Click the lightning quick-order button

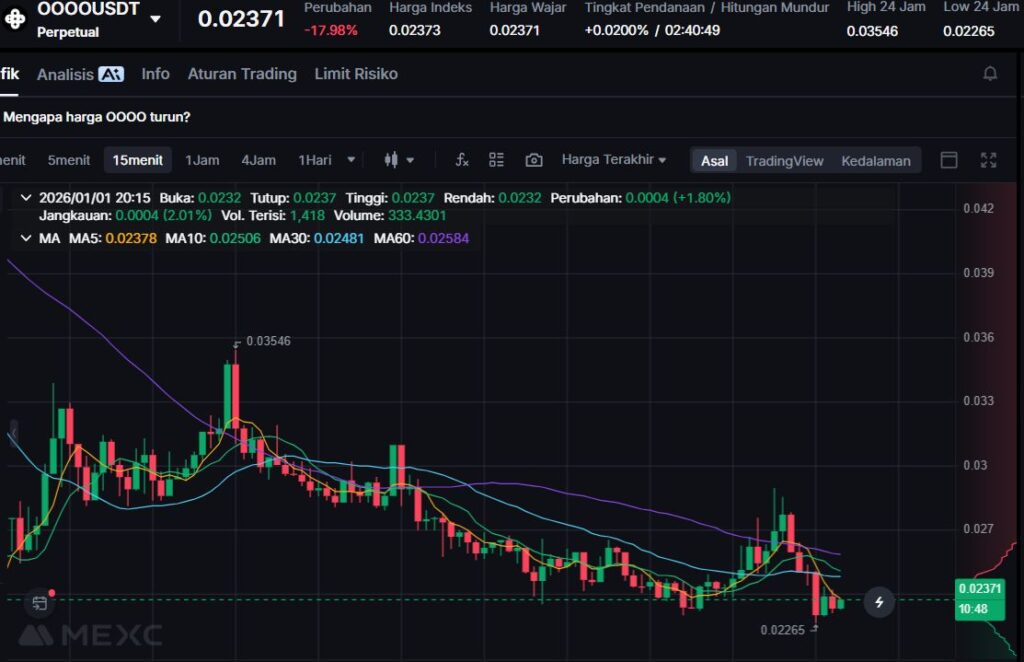point(879,602)
